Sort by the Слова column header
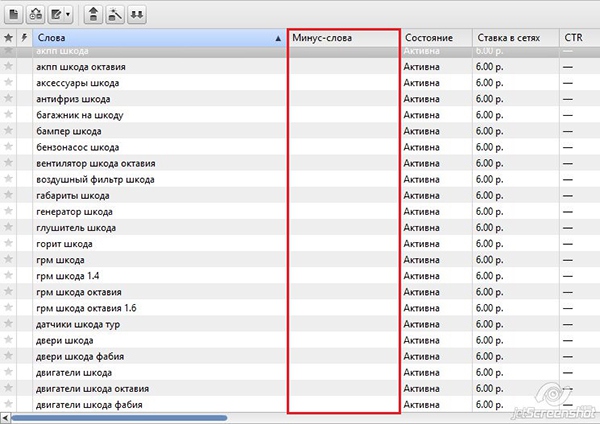The height and width of the screenshot is (424, 600). click(x=159, y=38)
